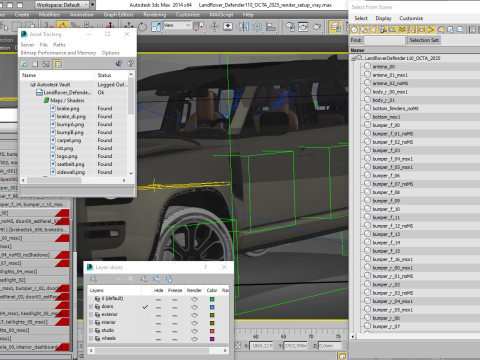Click the help icon in Asset Tracking toolbar
This screenshot has width=480, height=360.
pos(131,63)
